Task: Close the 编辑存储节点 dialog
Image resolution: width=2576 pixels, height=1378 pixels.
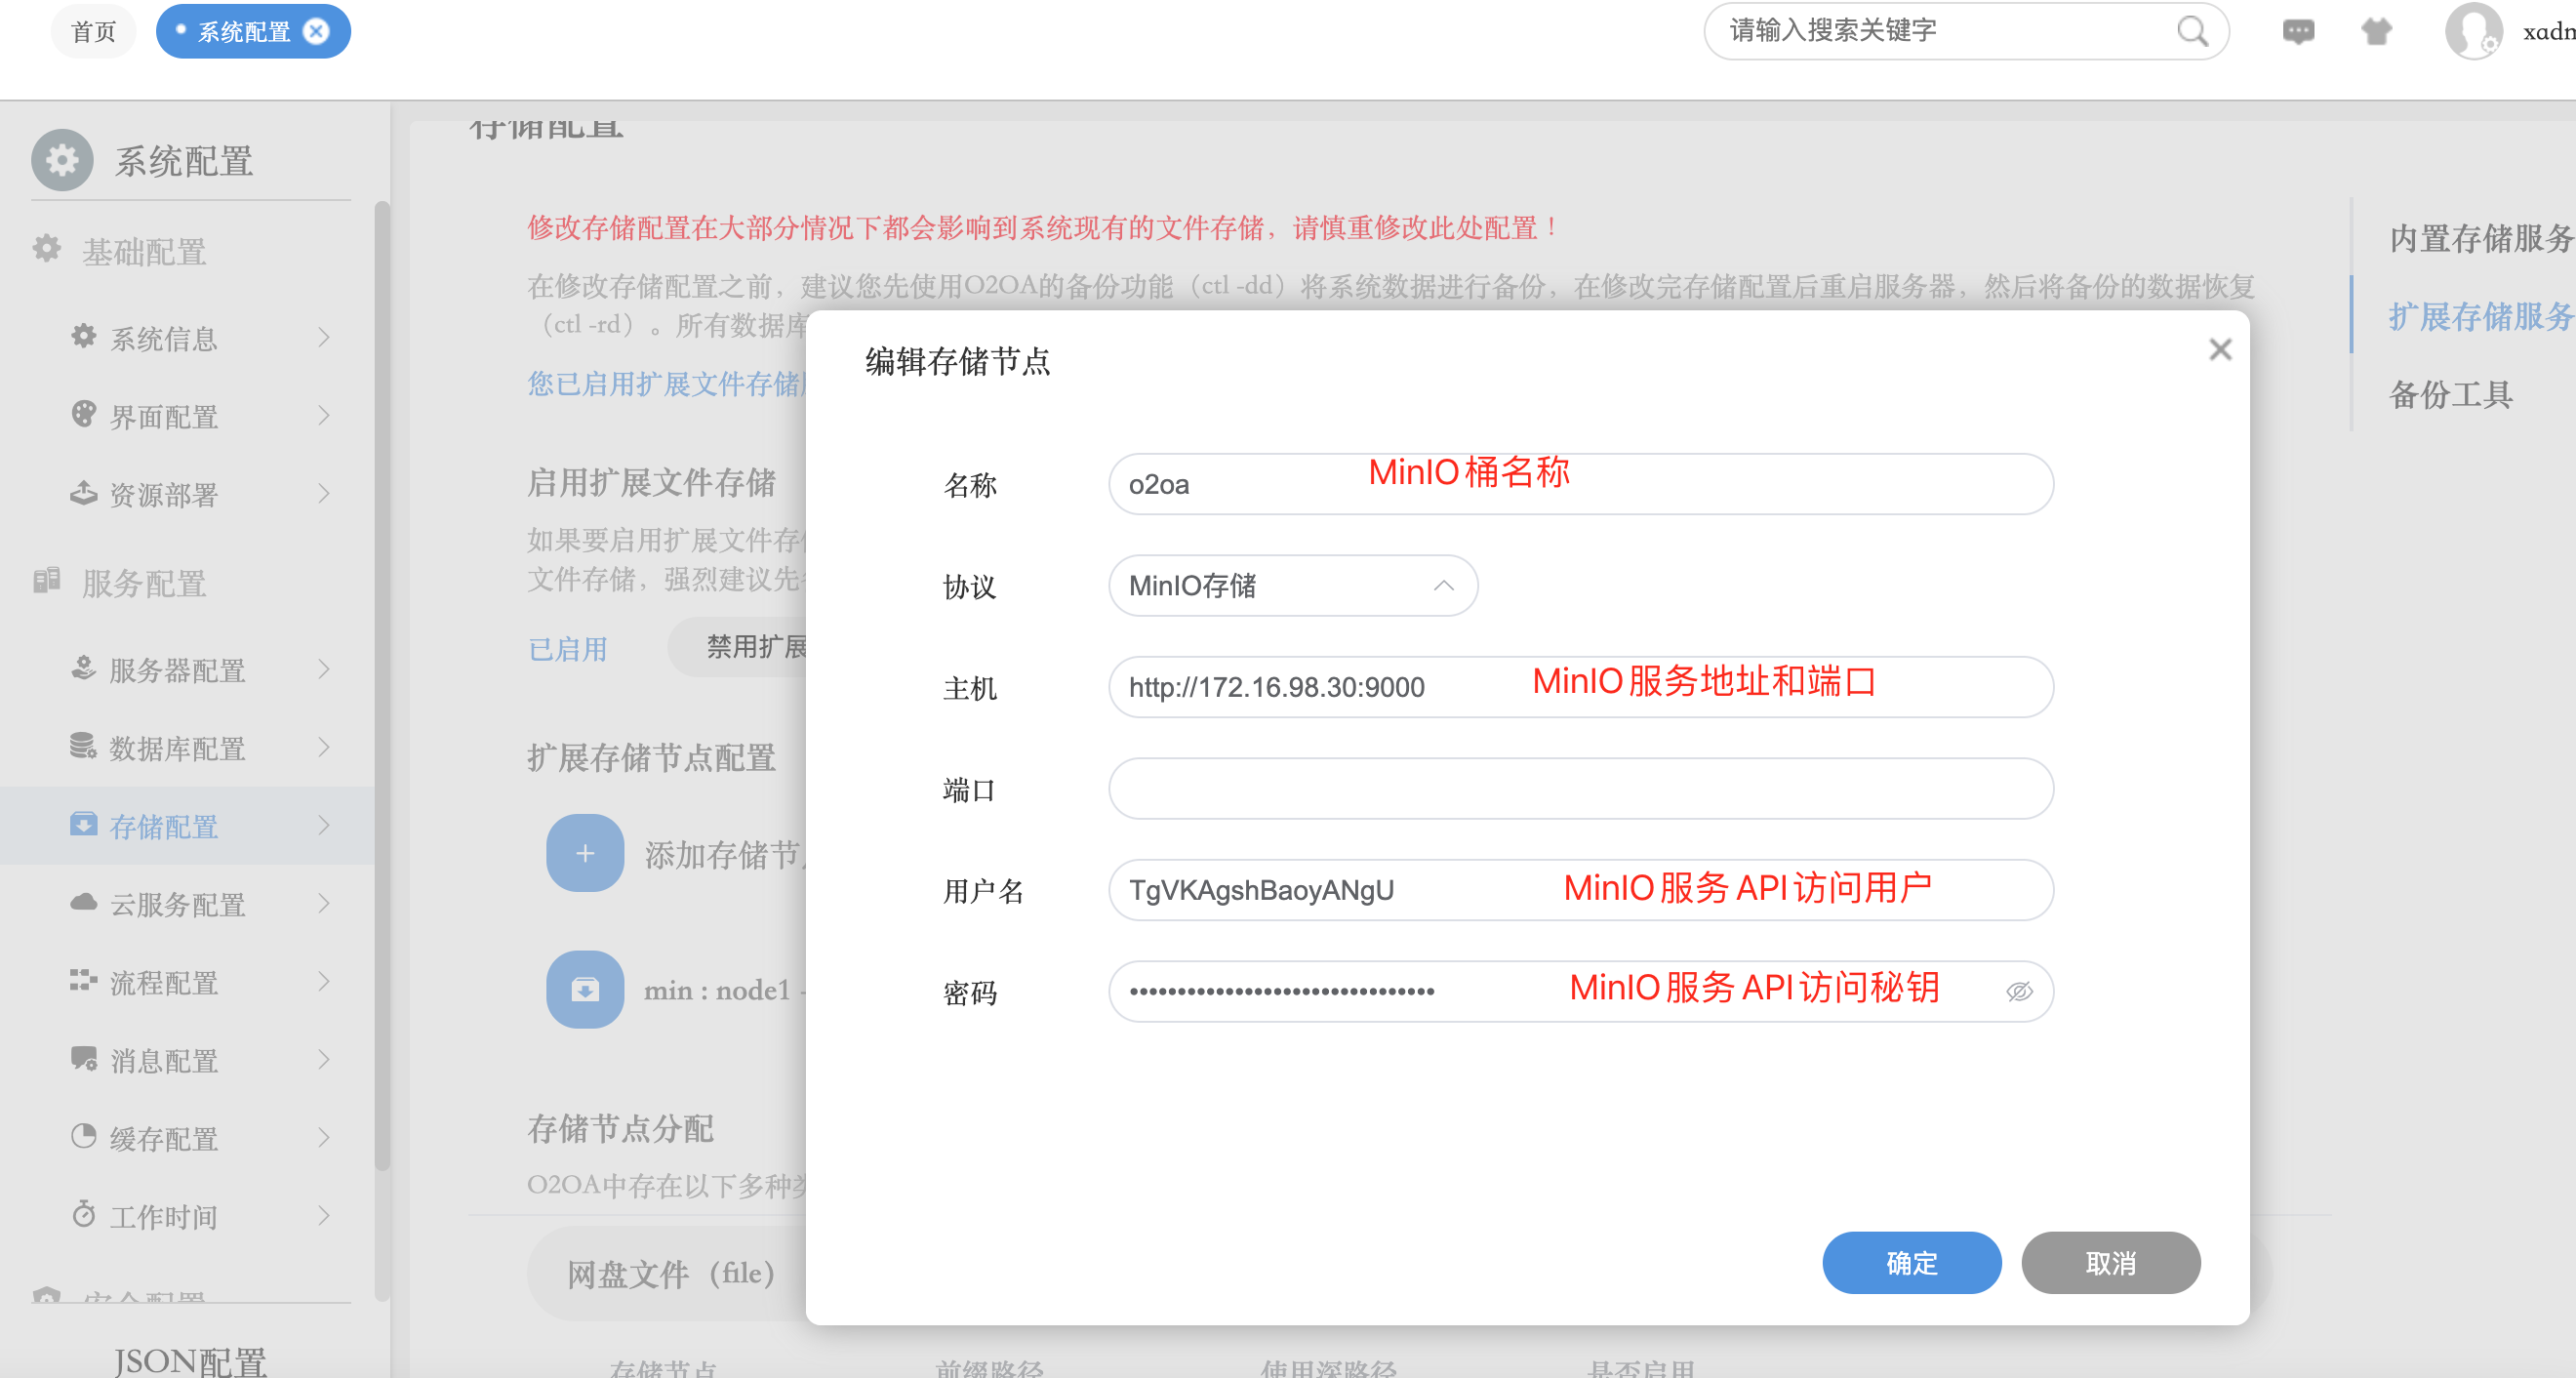Action: [x=2219, y=350]
